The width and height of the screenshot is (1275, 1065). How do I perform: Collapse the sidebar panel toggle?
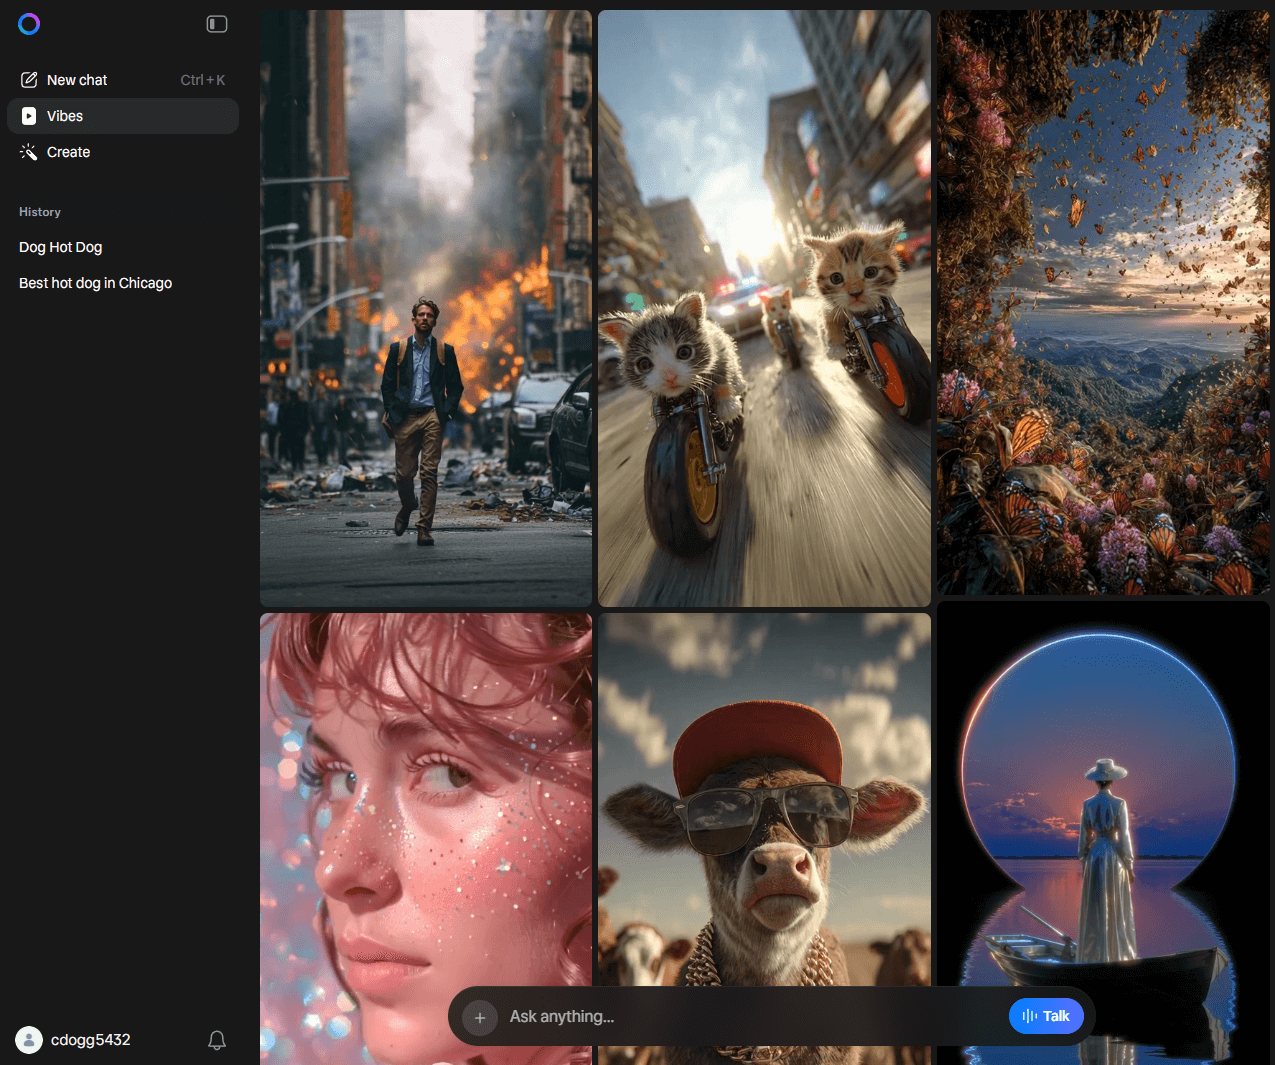(217, 24)
